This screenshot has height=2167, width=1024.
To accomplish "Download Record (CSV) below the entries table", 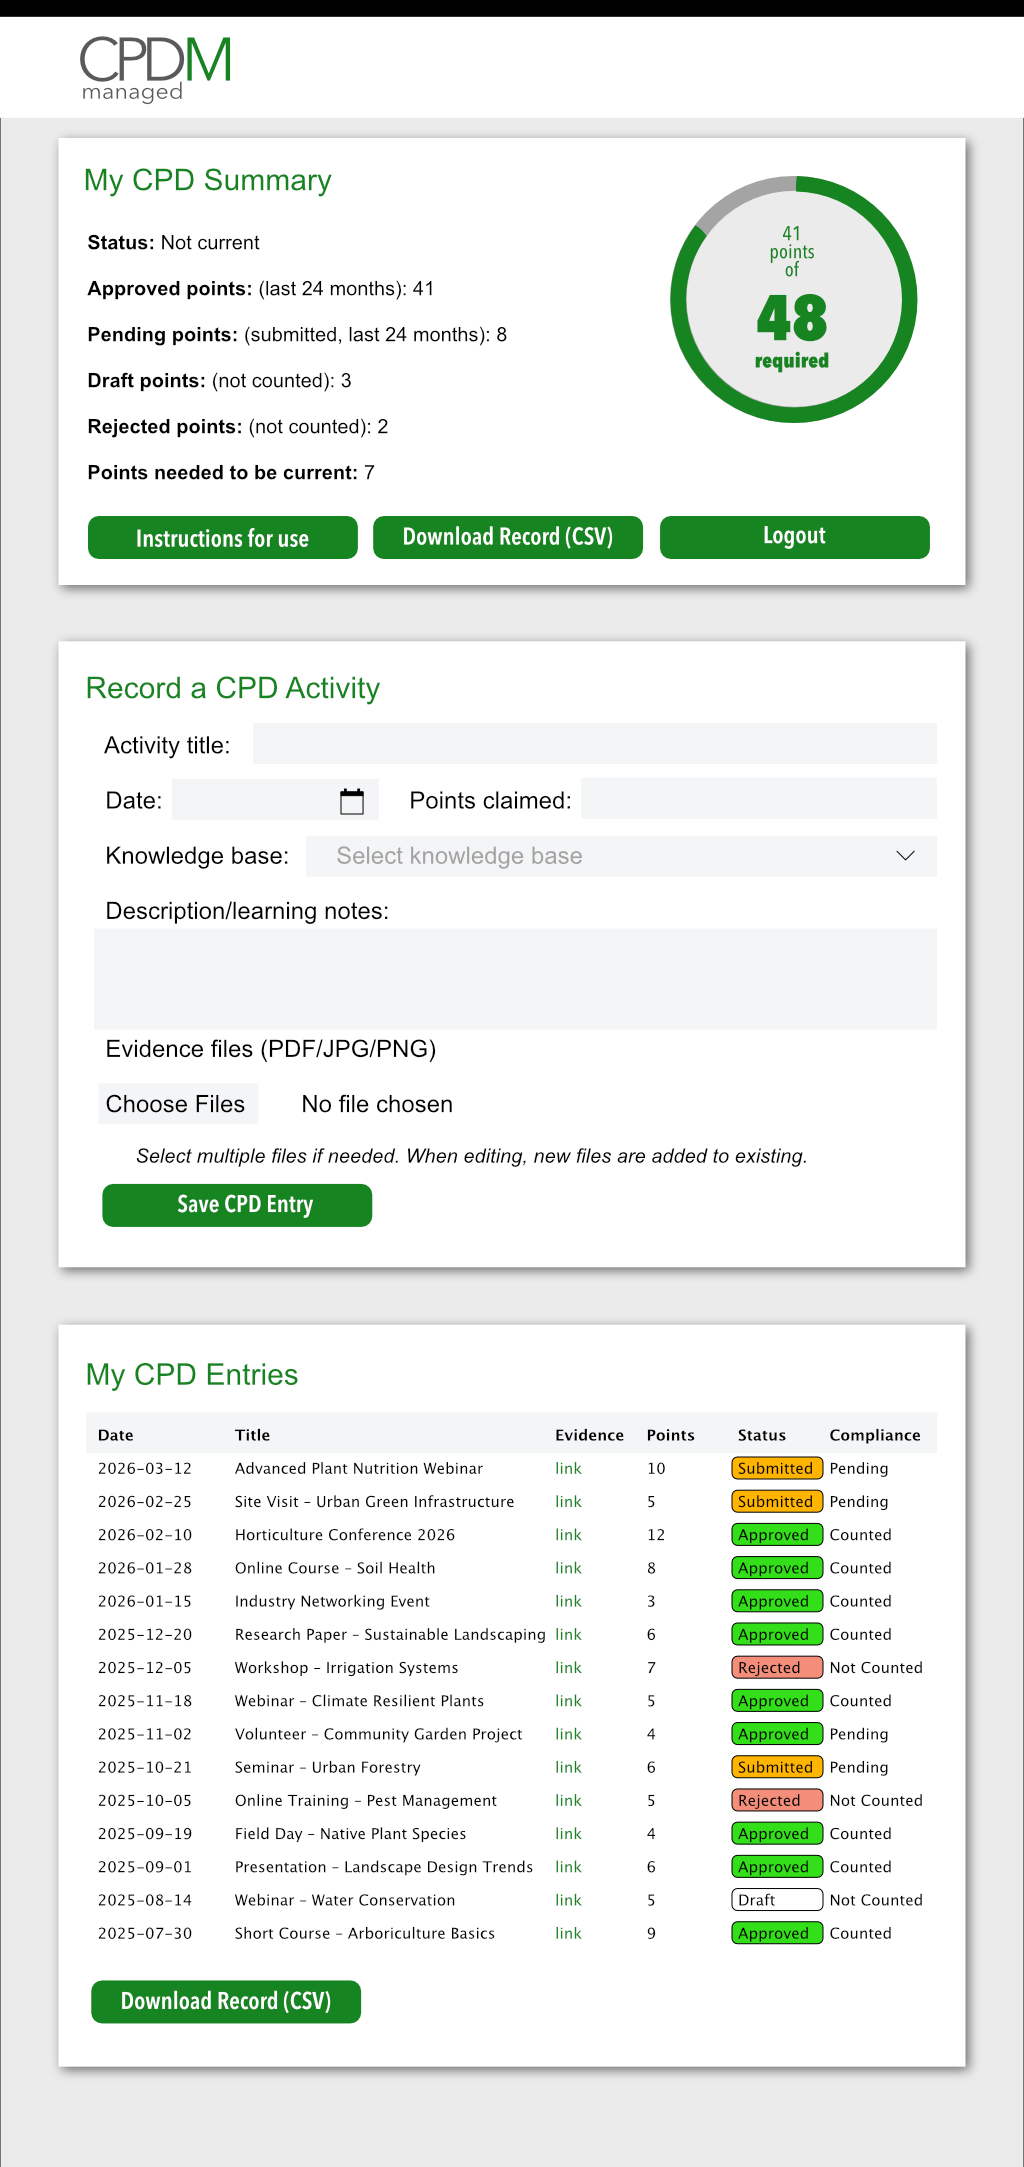I will point(226,2001).
